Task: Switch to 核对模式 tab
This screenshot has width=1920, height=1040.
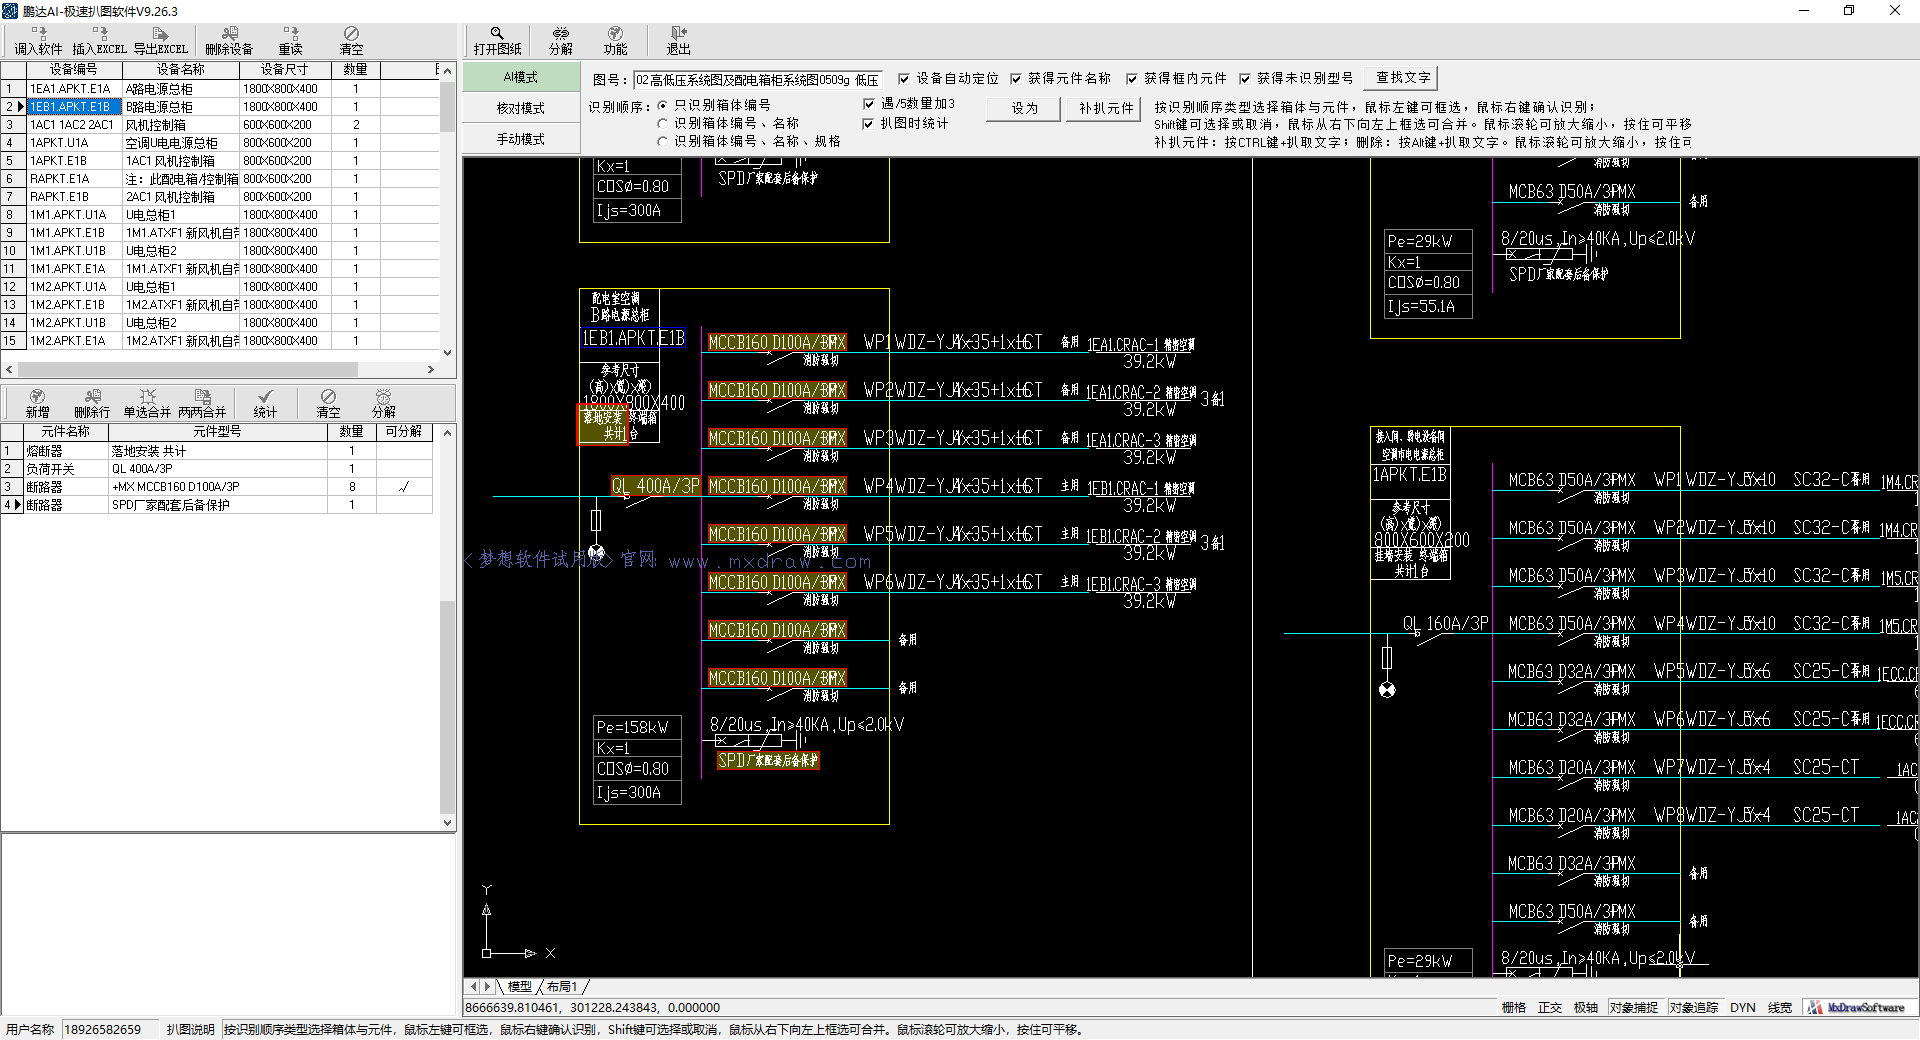Action: point(521,108)
